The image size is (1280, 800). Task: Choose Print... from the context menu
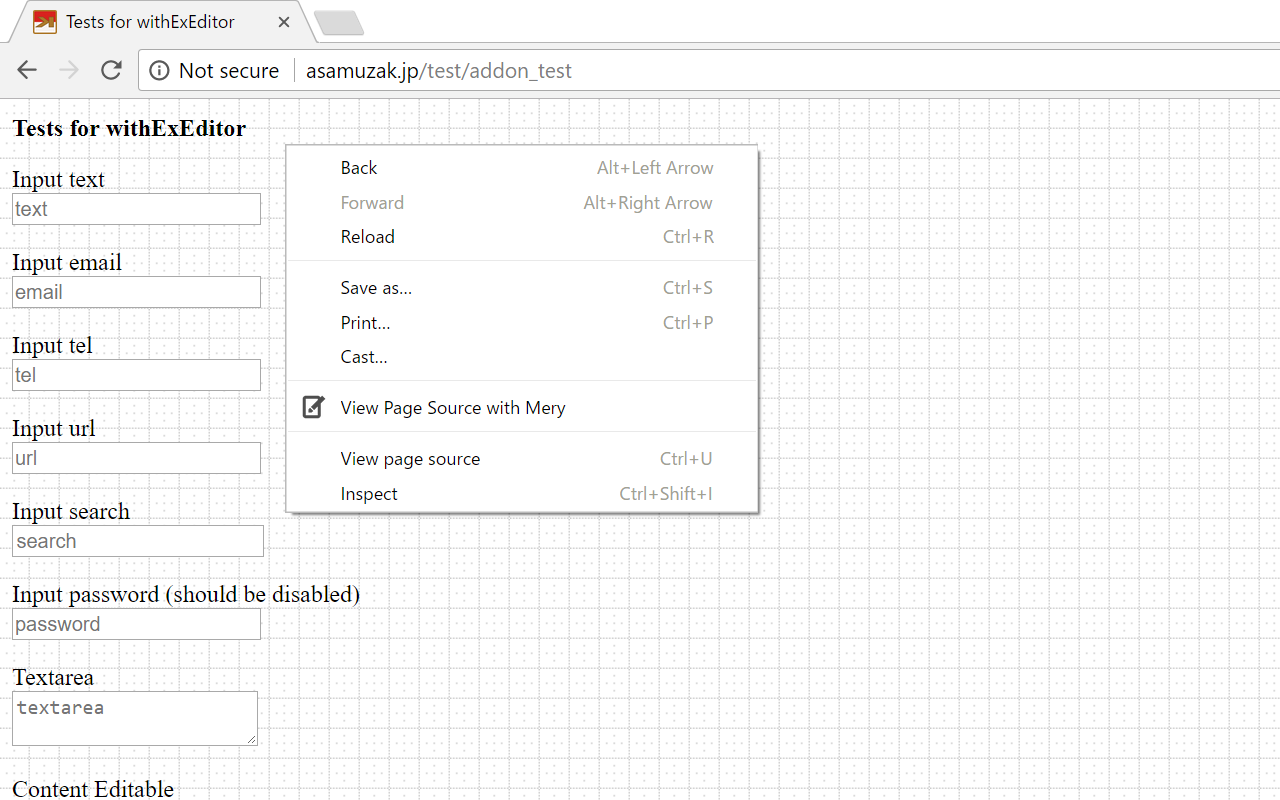click(x=522, y=323)
